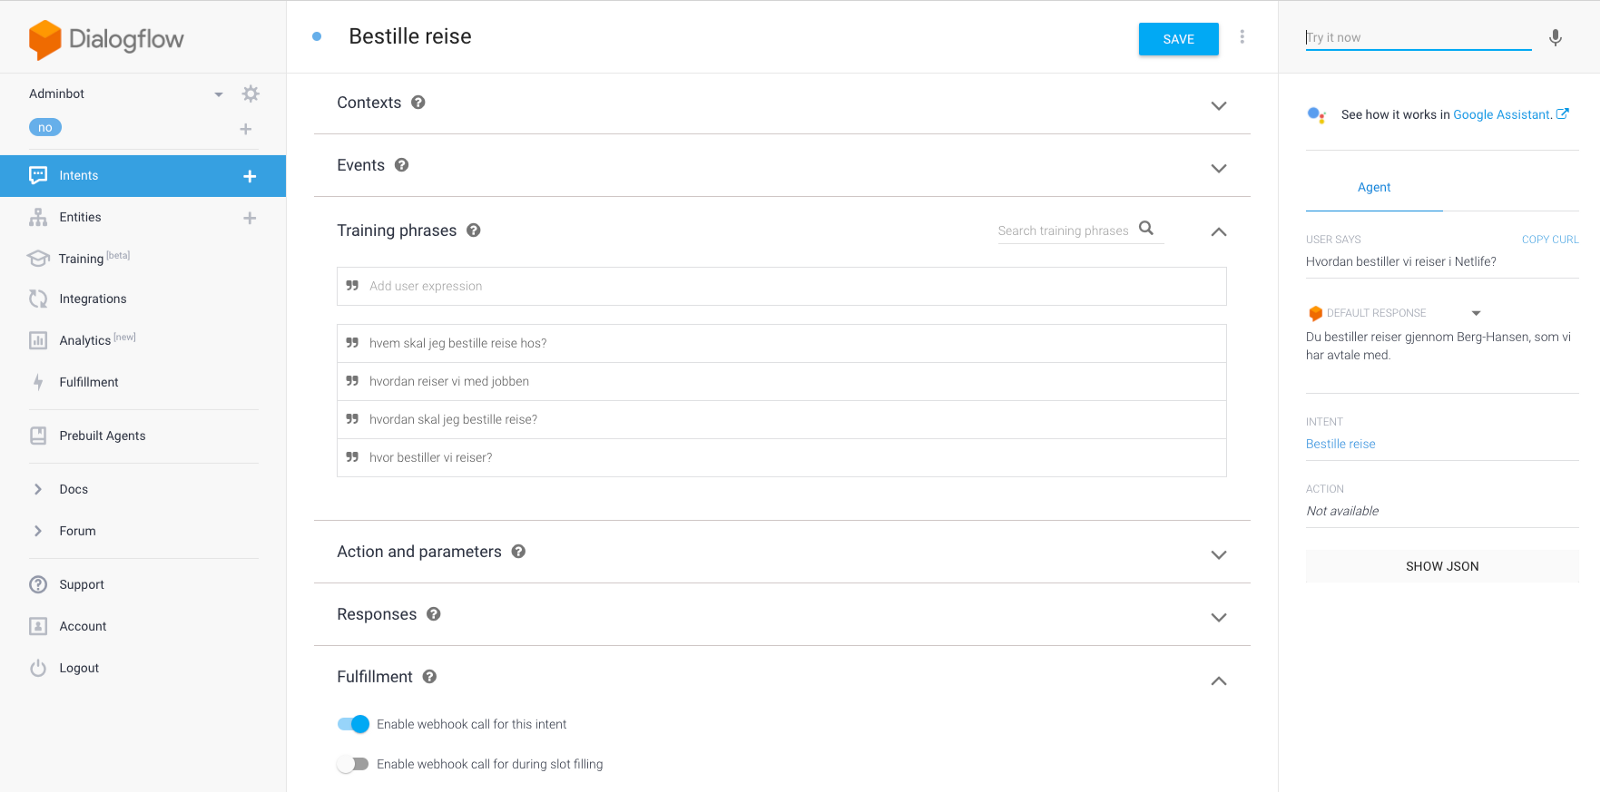The height and width of the screenshot is (792, 1600).
Task: Switch to the Agent tab
Action: [x=1374, y=188]
